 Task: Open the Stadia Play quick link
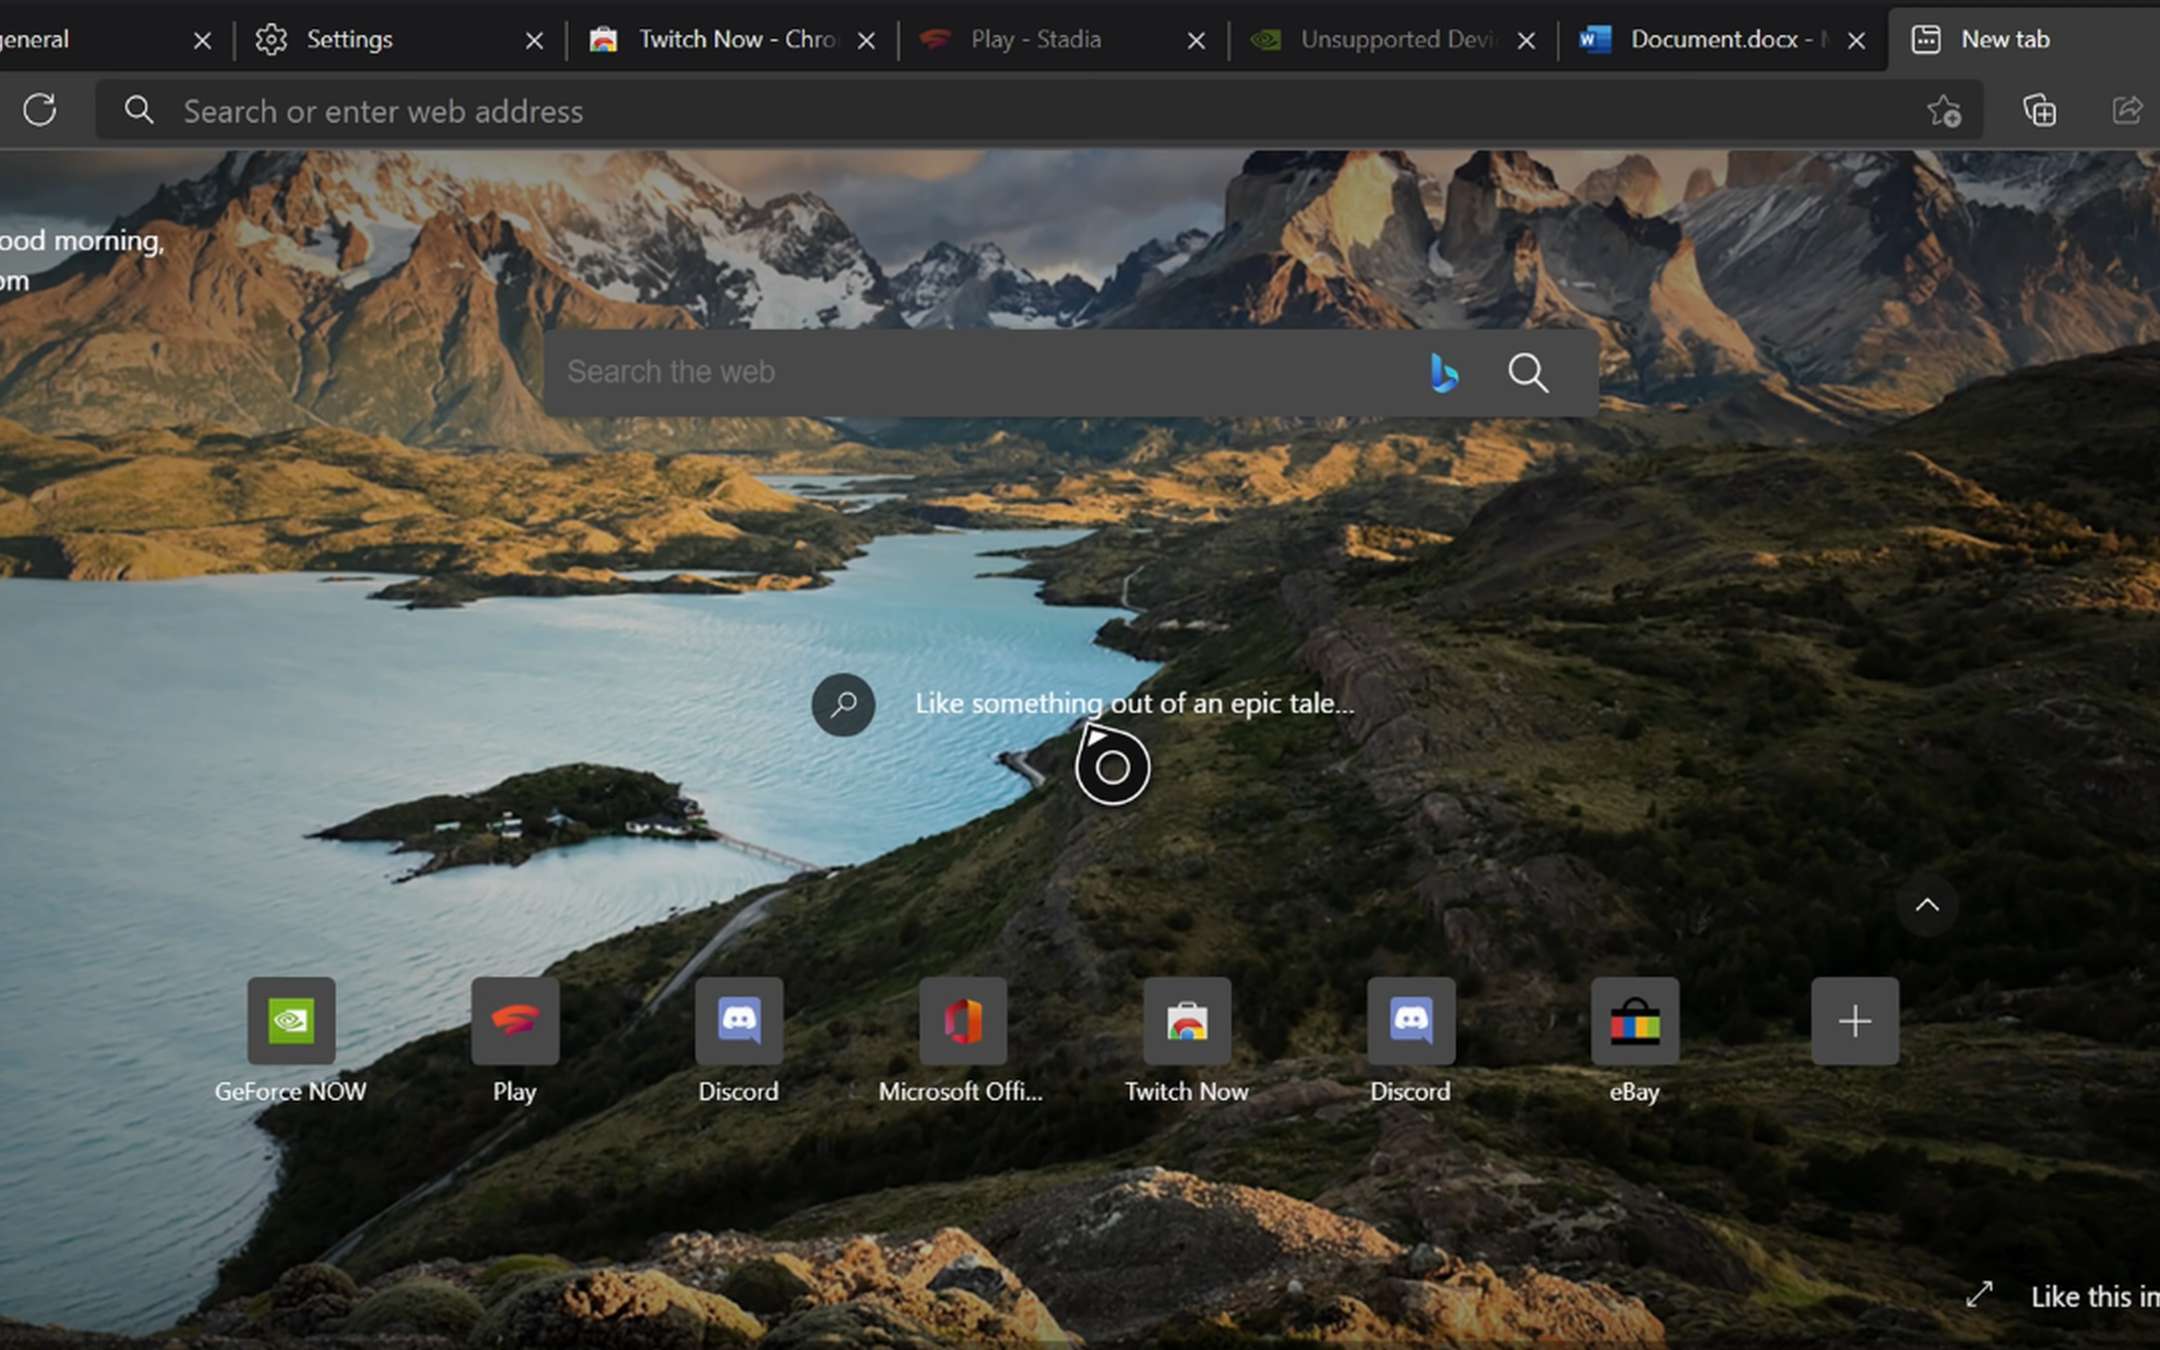(515, 1021)
